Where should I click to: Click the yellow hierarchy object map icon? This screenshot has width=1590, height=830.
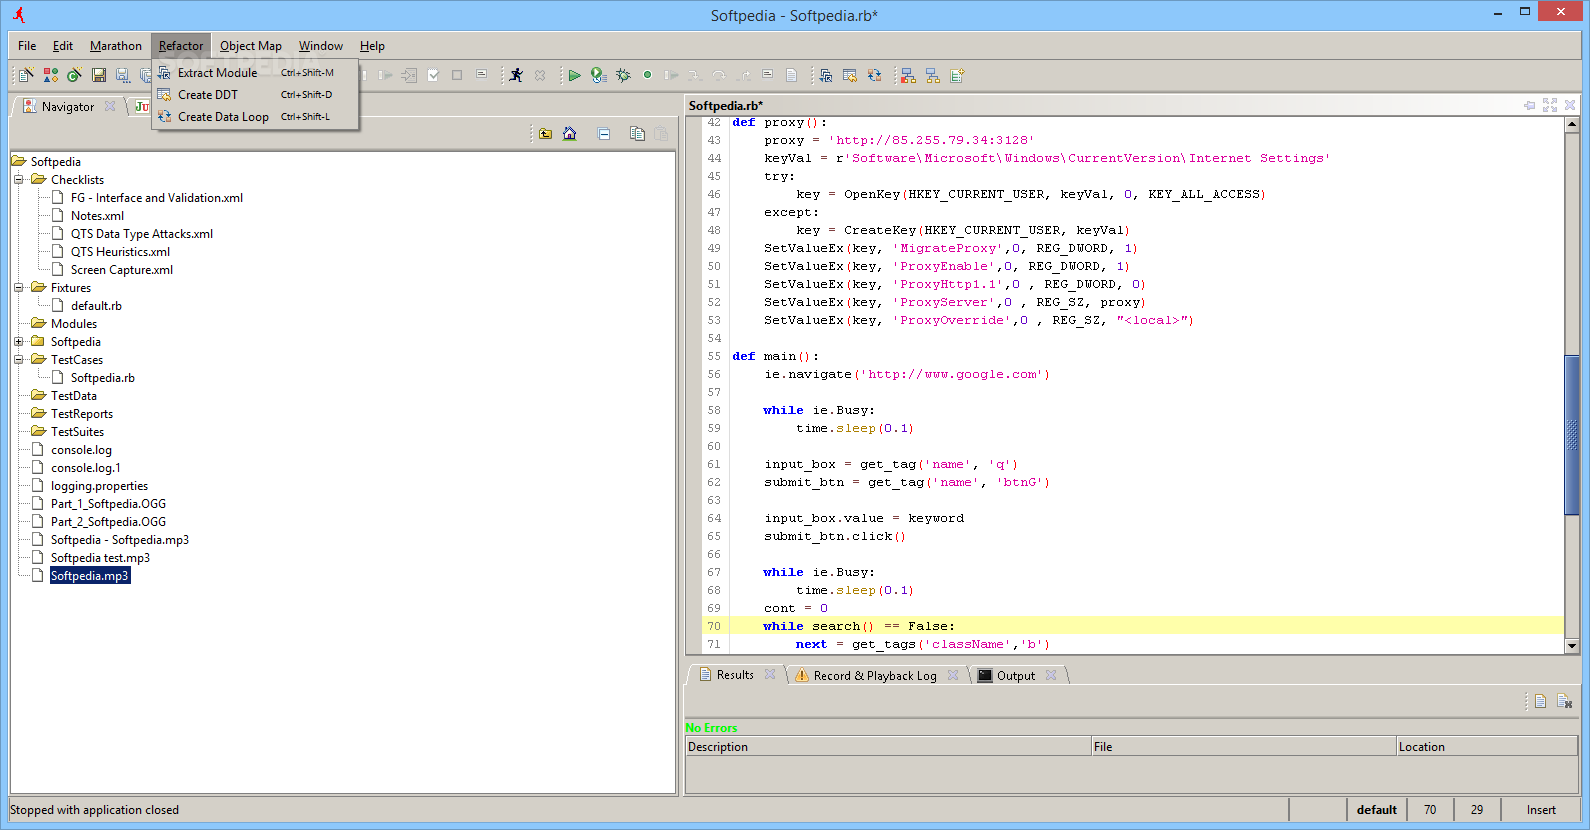[x=932, y=75]
